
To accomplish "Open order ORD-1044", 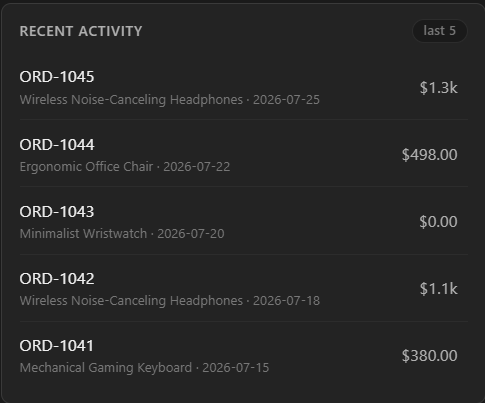I will [x=244, y=154].
